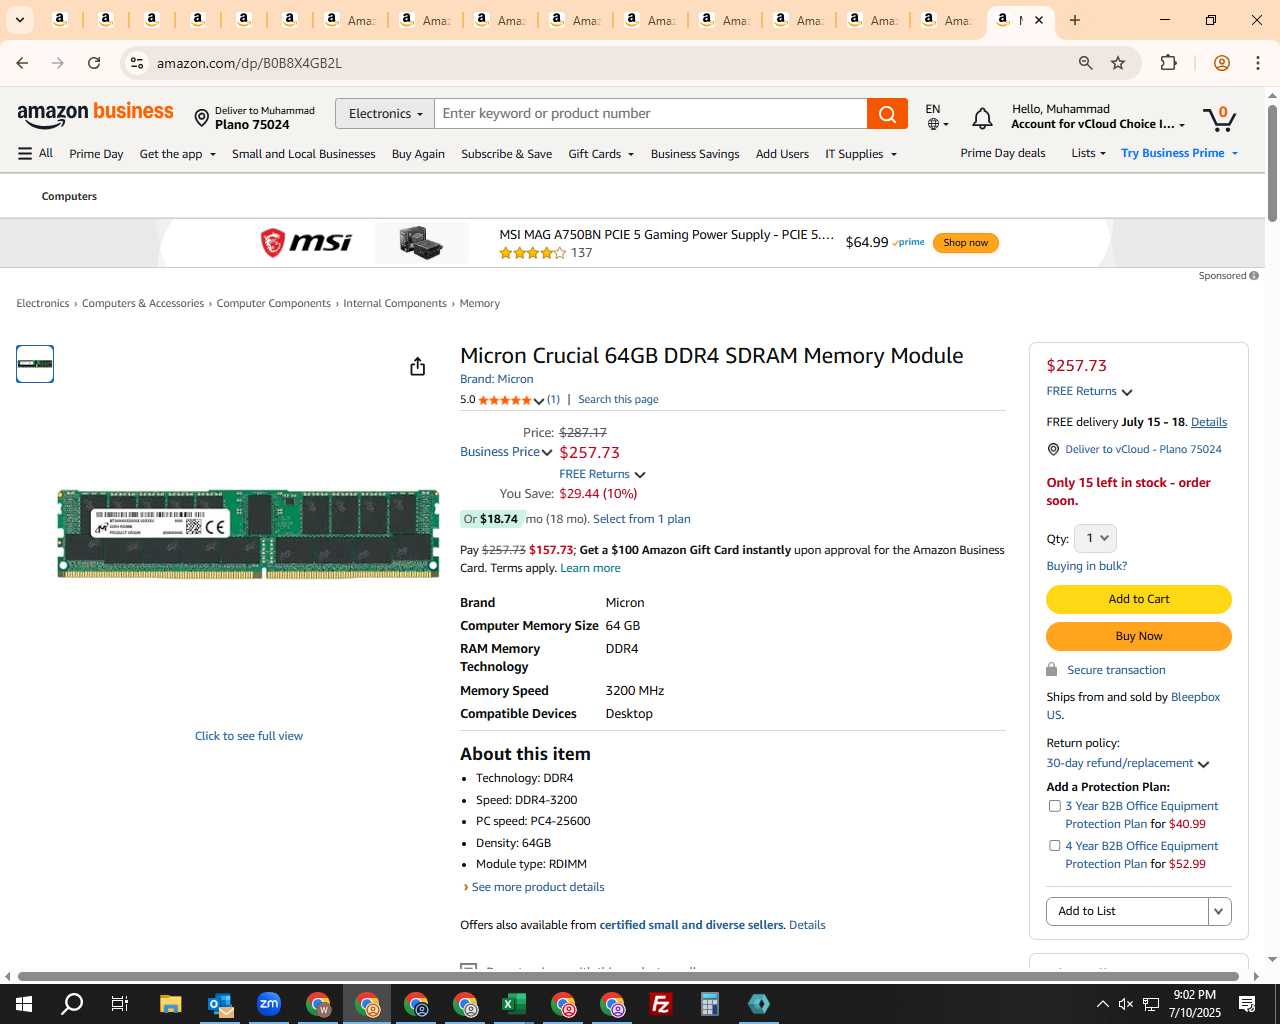The image size is (1280, 1024).
Task: Open FileZilla from the taskbar
Action: (660, 1004)
